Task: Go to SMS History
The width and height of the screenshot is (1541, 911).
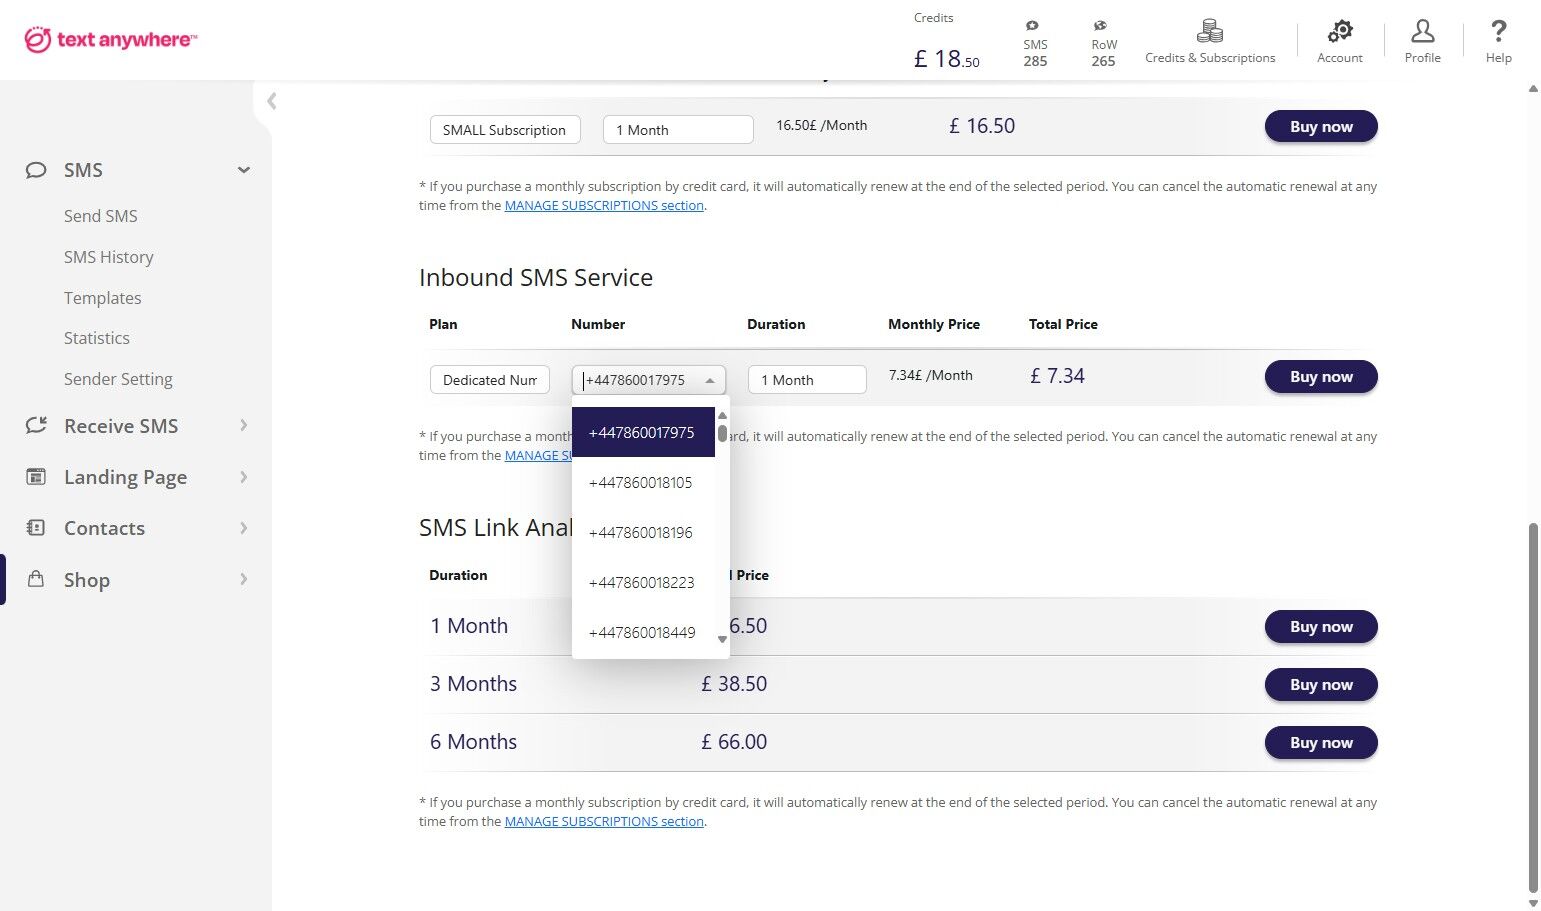Action: coord(109,257)
